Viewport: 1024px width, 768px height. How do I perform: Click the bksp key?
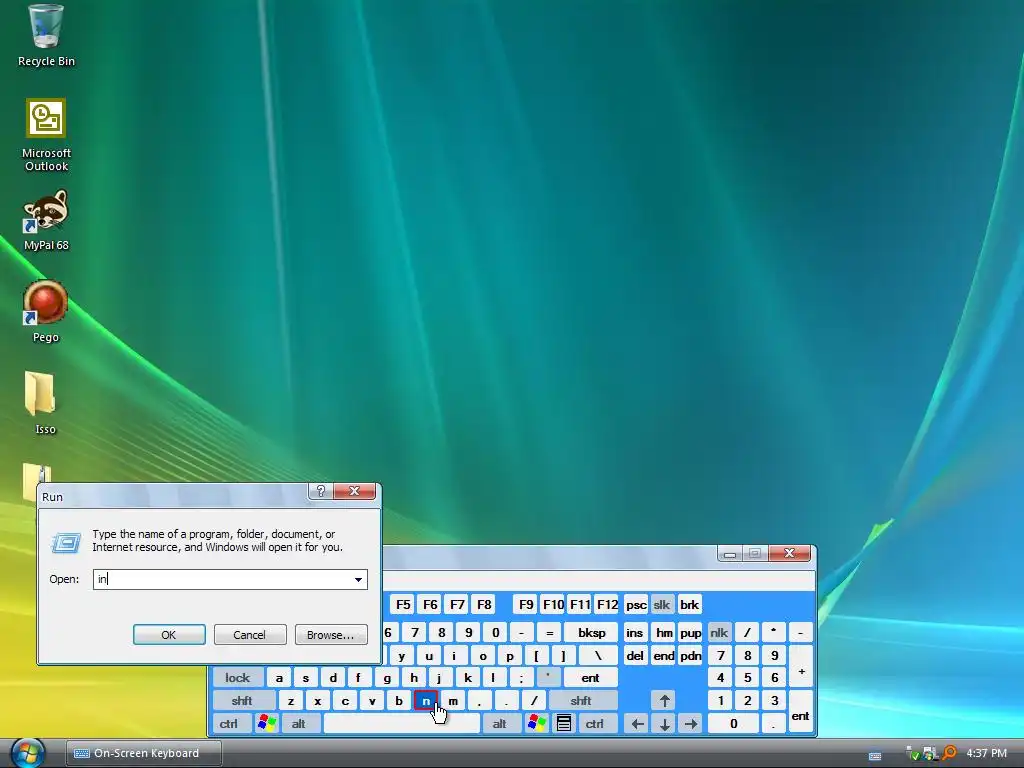click(592, 632)
